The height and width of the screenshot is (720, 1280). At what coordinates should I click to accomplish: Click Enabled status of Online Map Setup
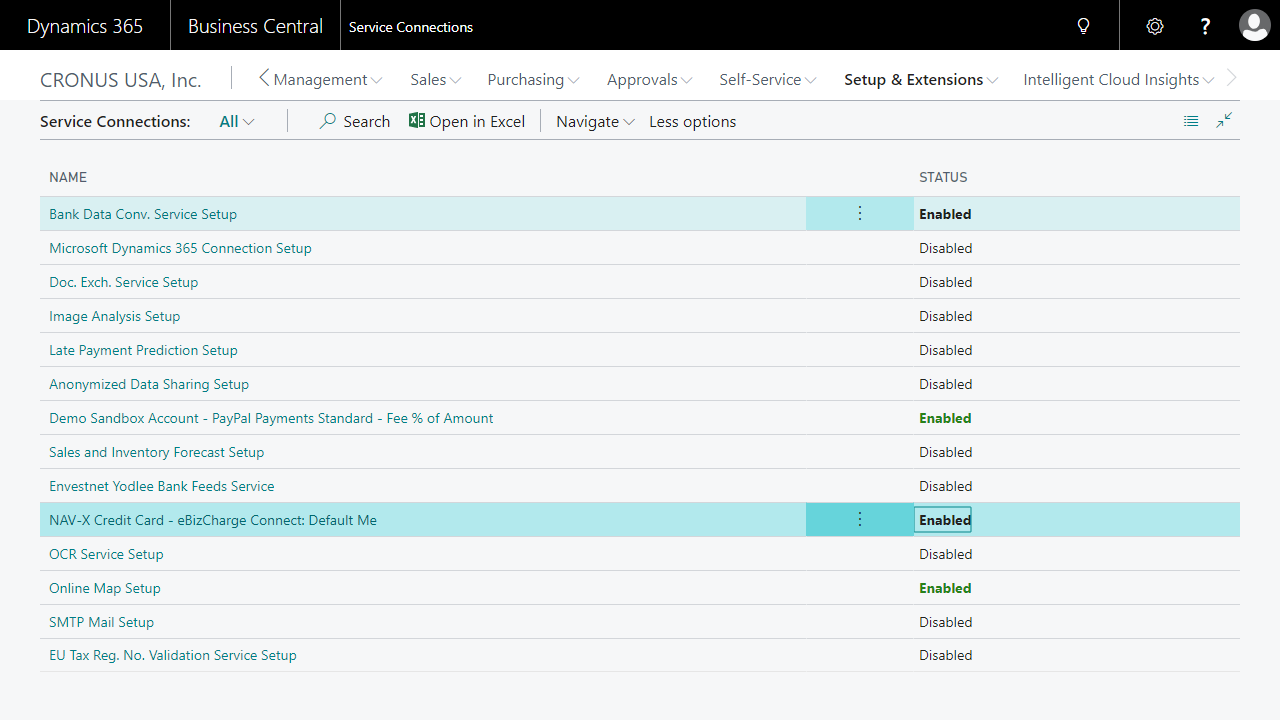(945, 588)
